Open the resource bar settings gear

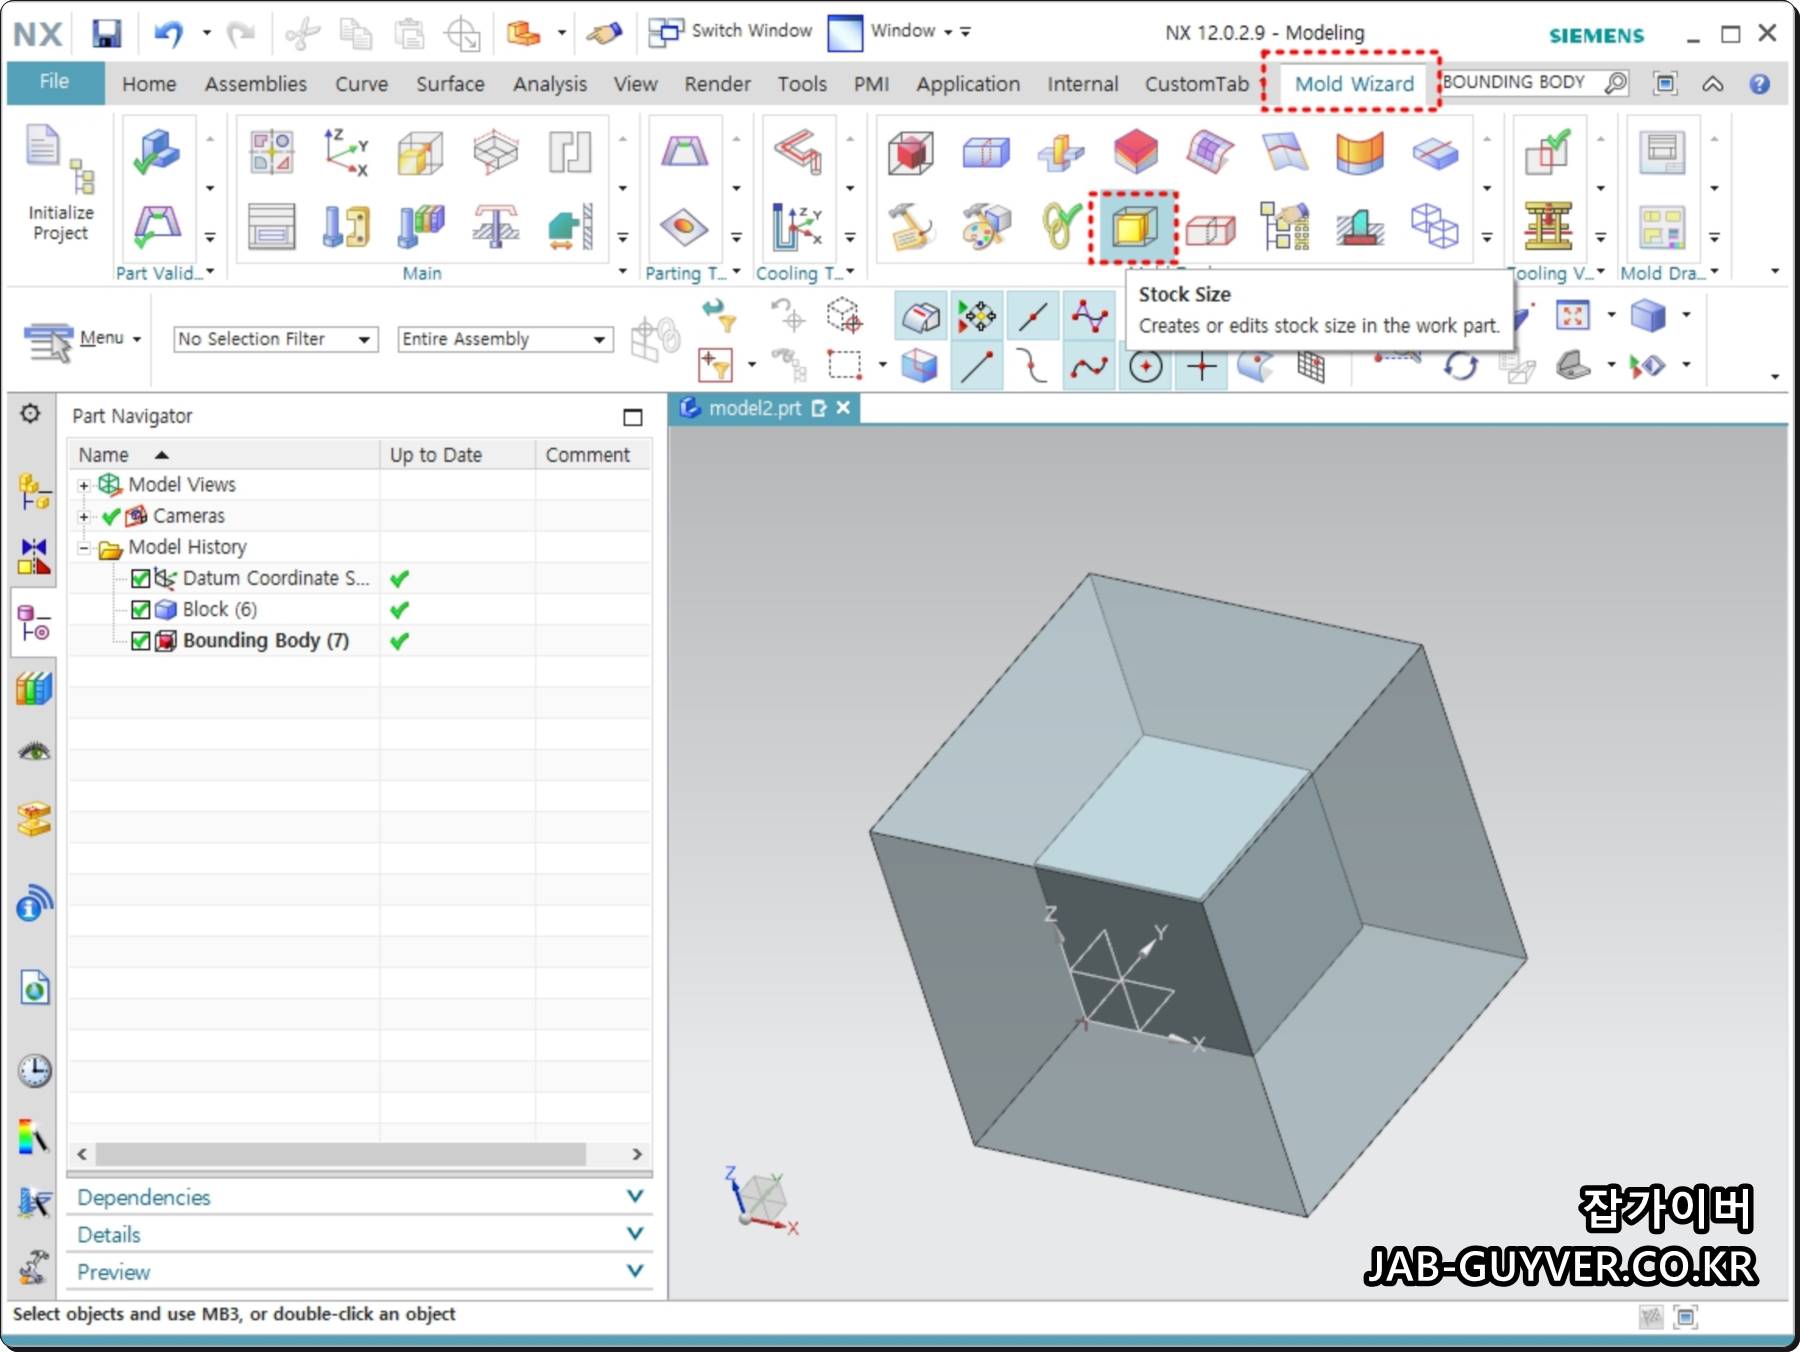click(31, 414)
